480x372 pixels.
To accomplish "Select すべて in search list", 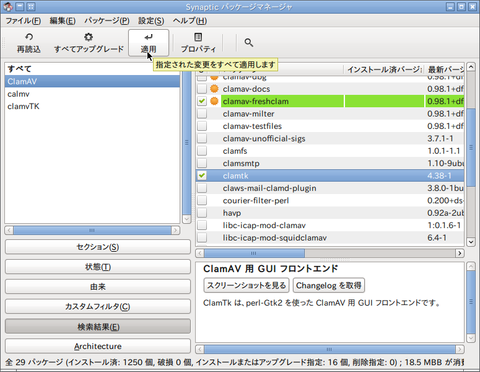I will tap(92, 69).
